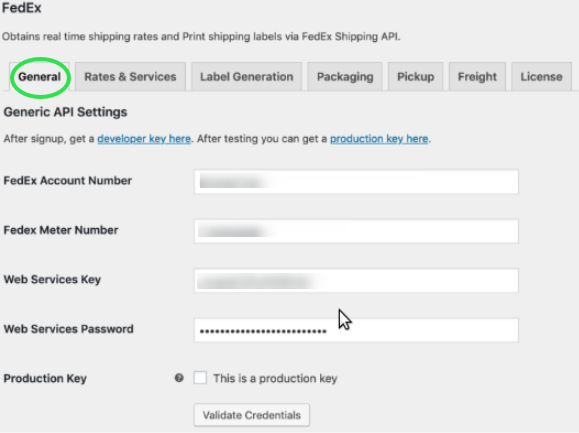Screen dimensions: 579x433
Task: Open the Label Generation tab
Action: tap(247, 77)
